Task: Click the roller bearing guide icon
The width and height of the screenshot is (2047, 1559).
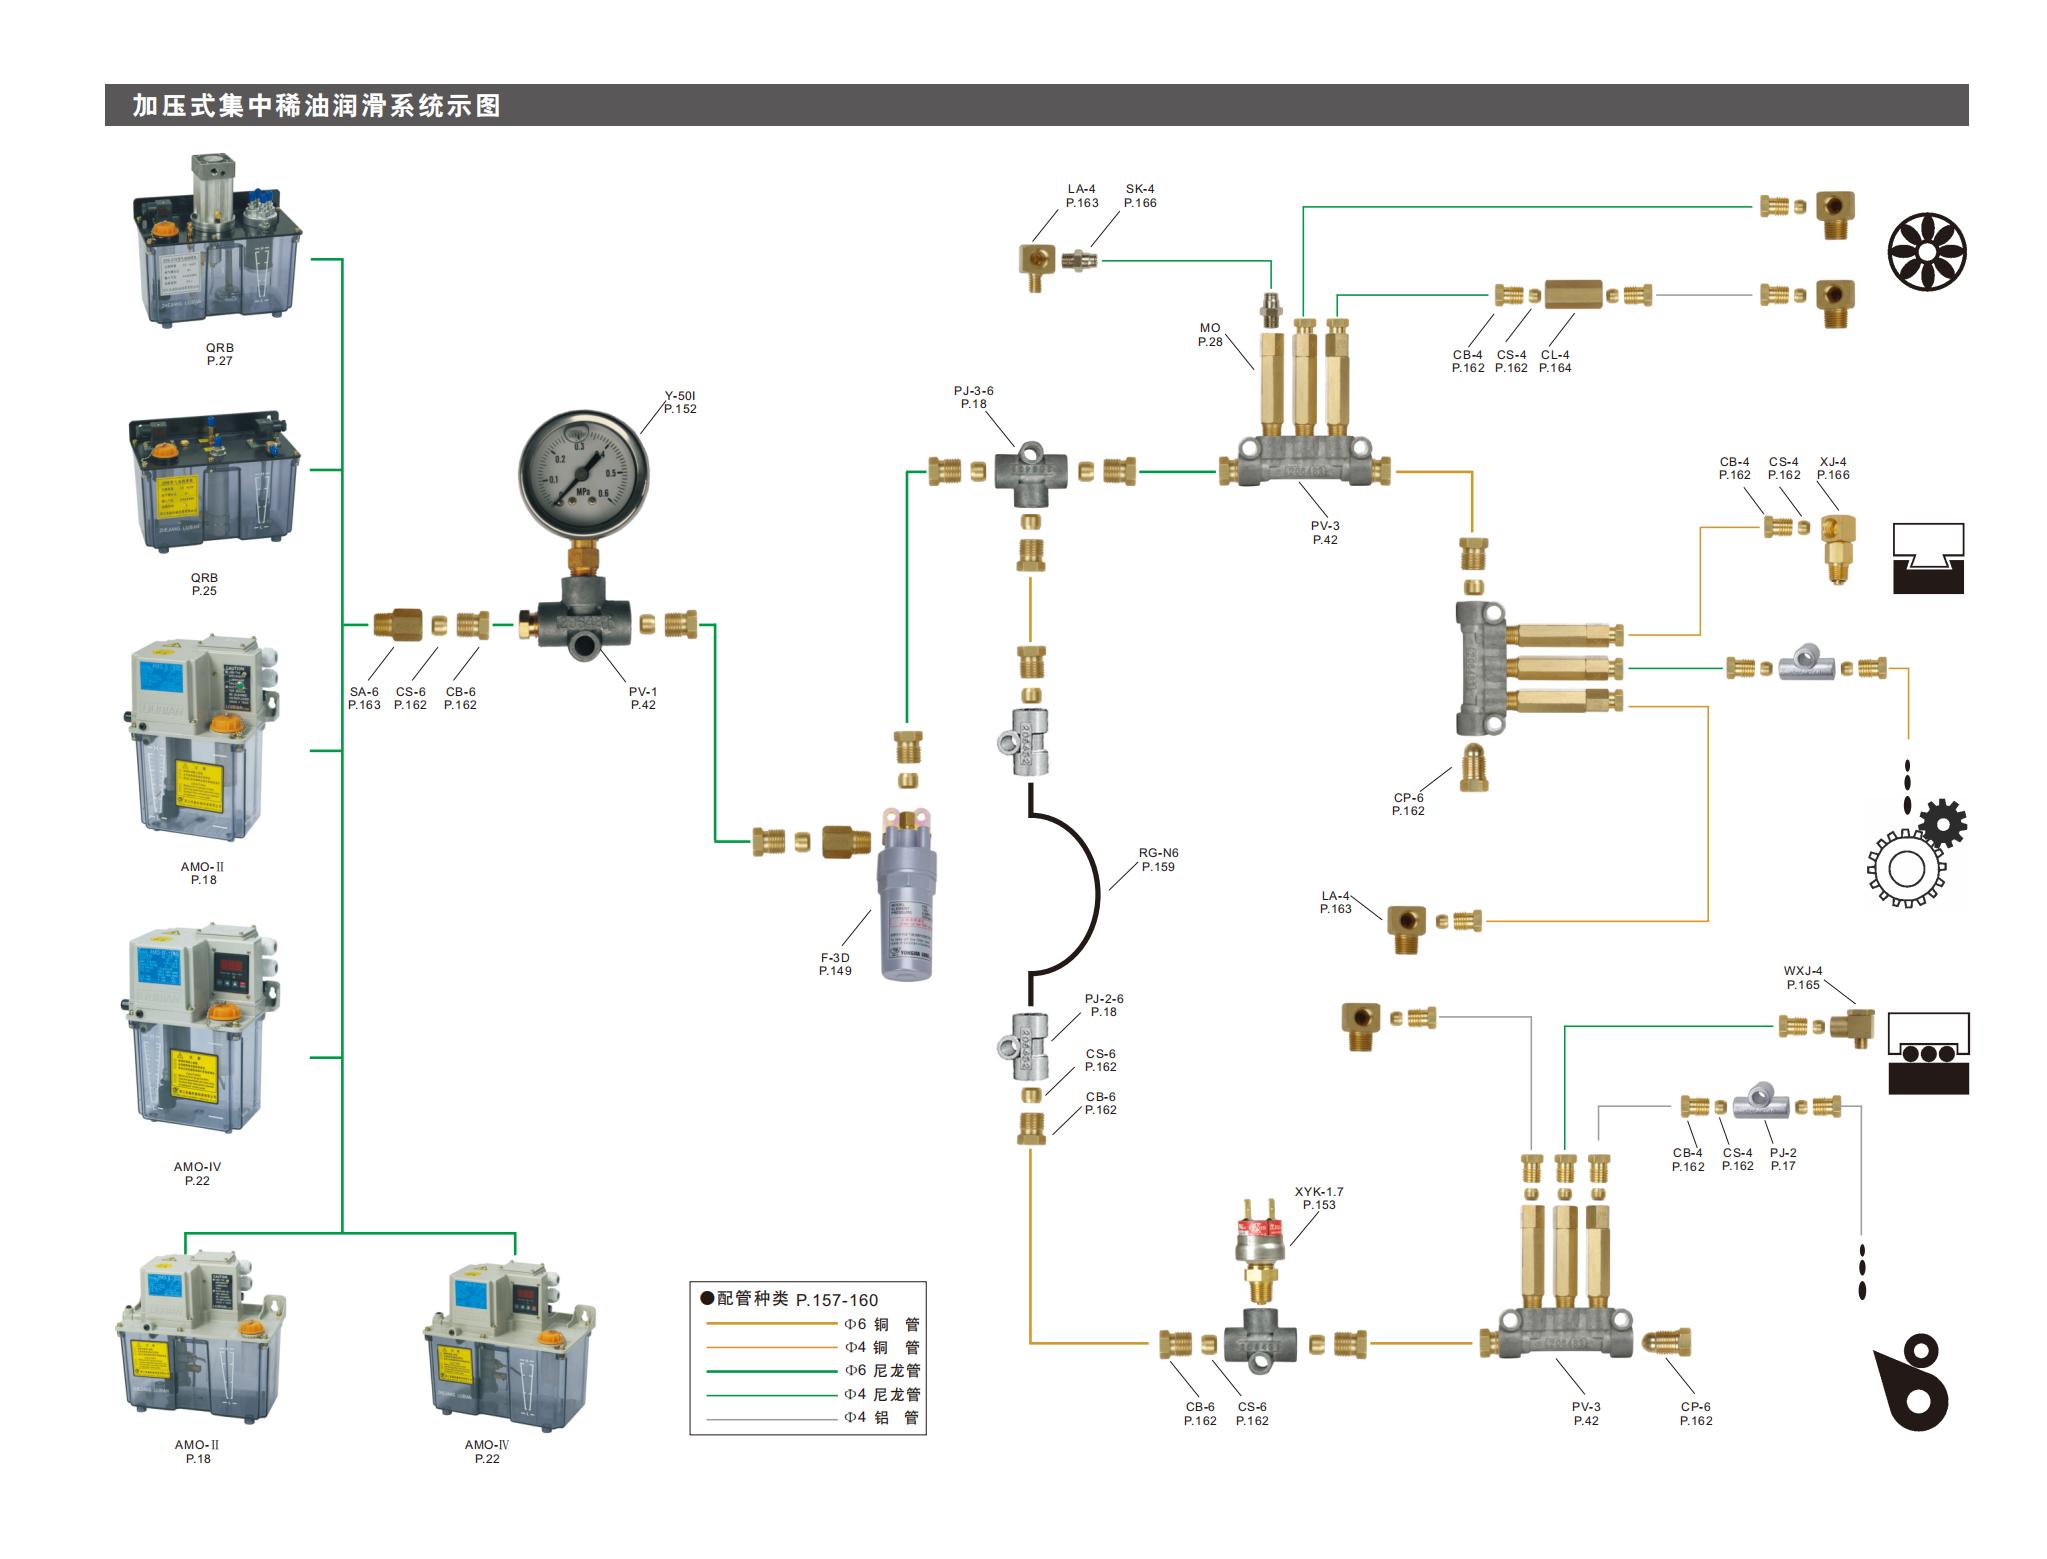Action: (x=1927, y=1053)
